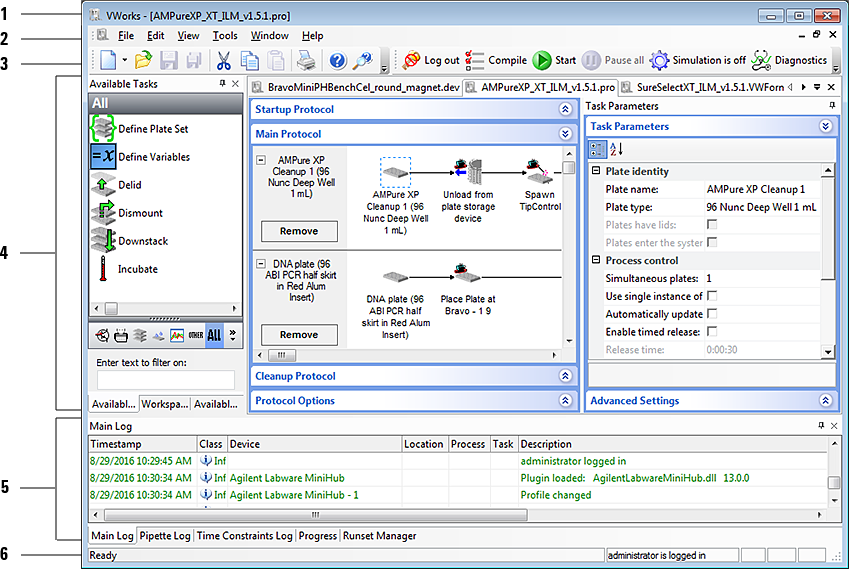
Task: Open the Edit menu
Action: [155, 36]
